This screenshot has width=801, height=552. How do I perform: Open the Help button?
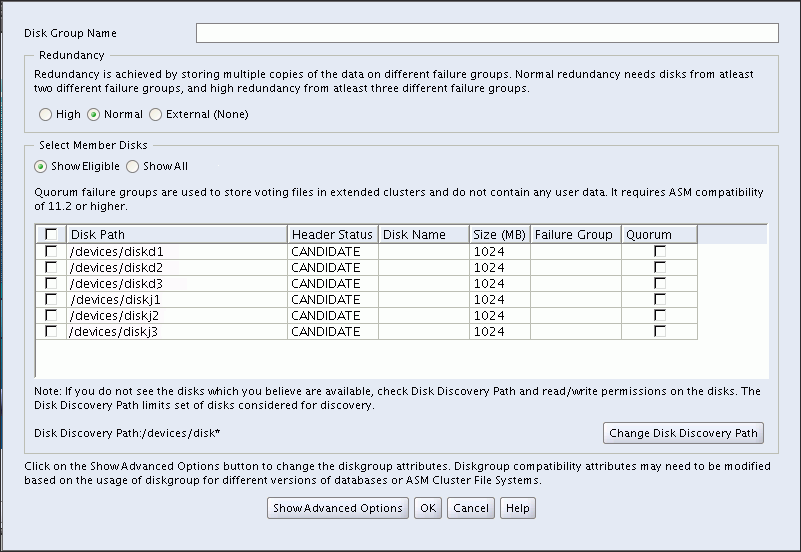pos(517,508)
